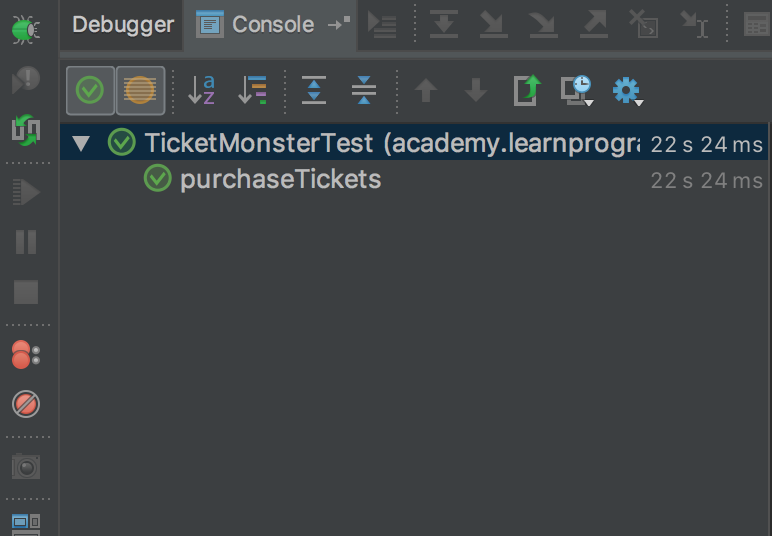Image resolution: width=772 pixels, height=536 pixels.
Task: Sort tests alphabetically
Action: pyautogui.click(x=202, y=91)
